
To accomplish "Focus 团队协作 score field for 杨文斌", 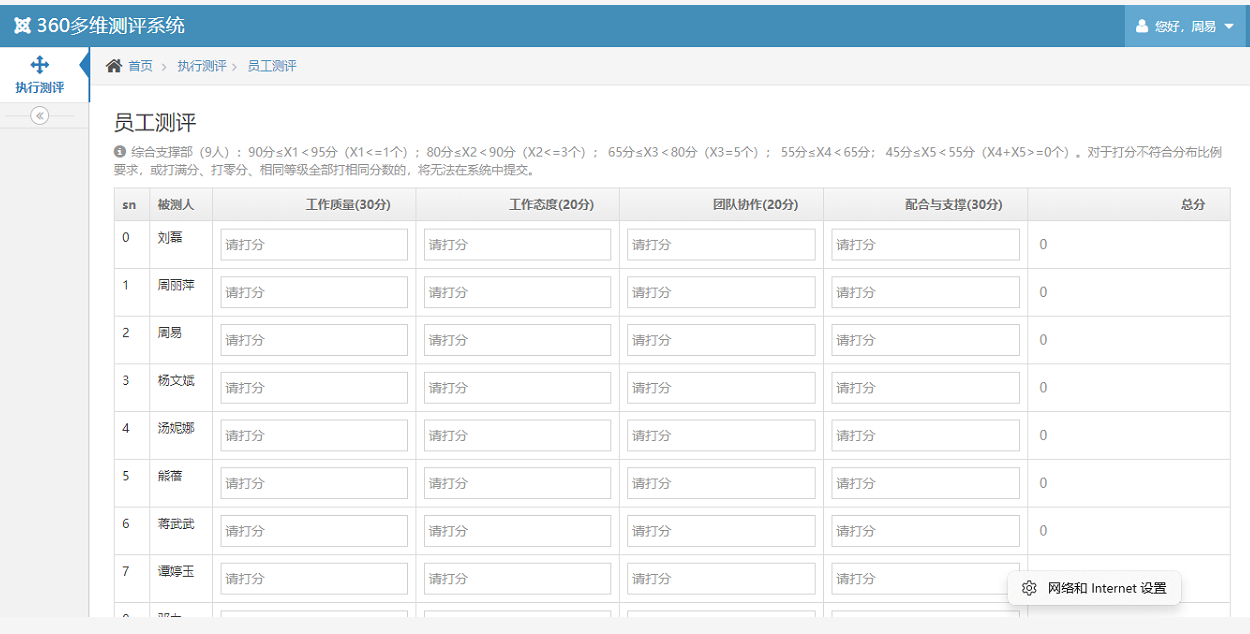I will (721, 387).
